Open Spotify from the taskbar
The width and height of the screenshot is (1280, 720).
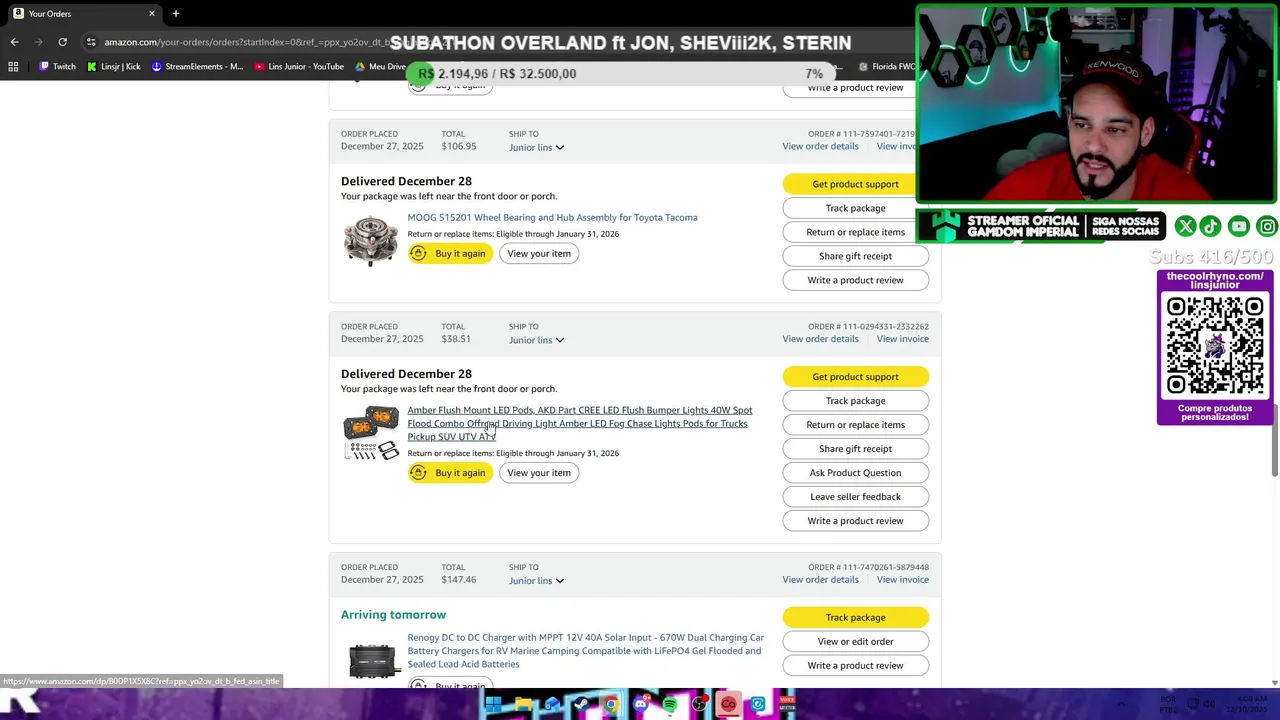tap(669, 705)
